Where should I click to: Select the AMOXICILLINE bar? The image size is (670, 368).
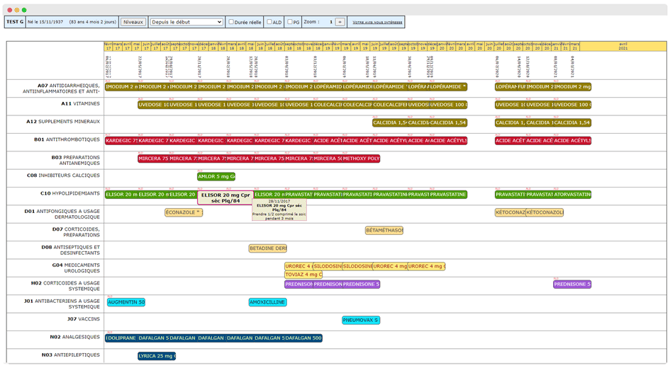pyautogui.click(x=268, y=302)
